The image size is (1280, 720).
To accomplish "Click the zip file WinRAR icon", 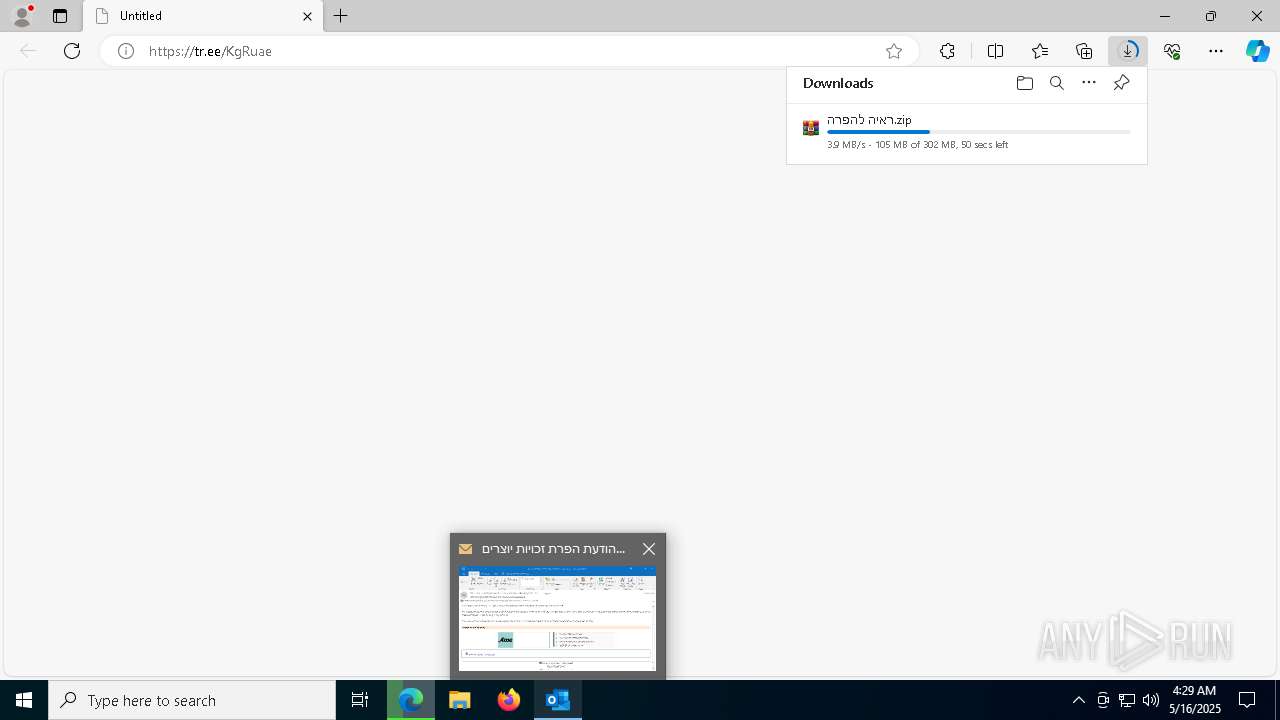I will tap(811, 128).
